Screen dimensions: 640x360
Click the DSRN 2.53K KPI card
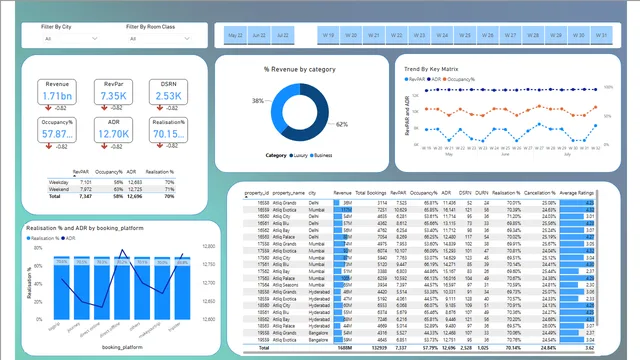[x=169, y=92]
